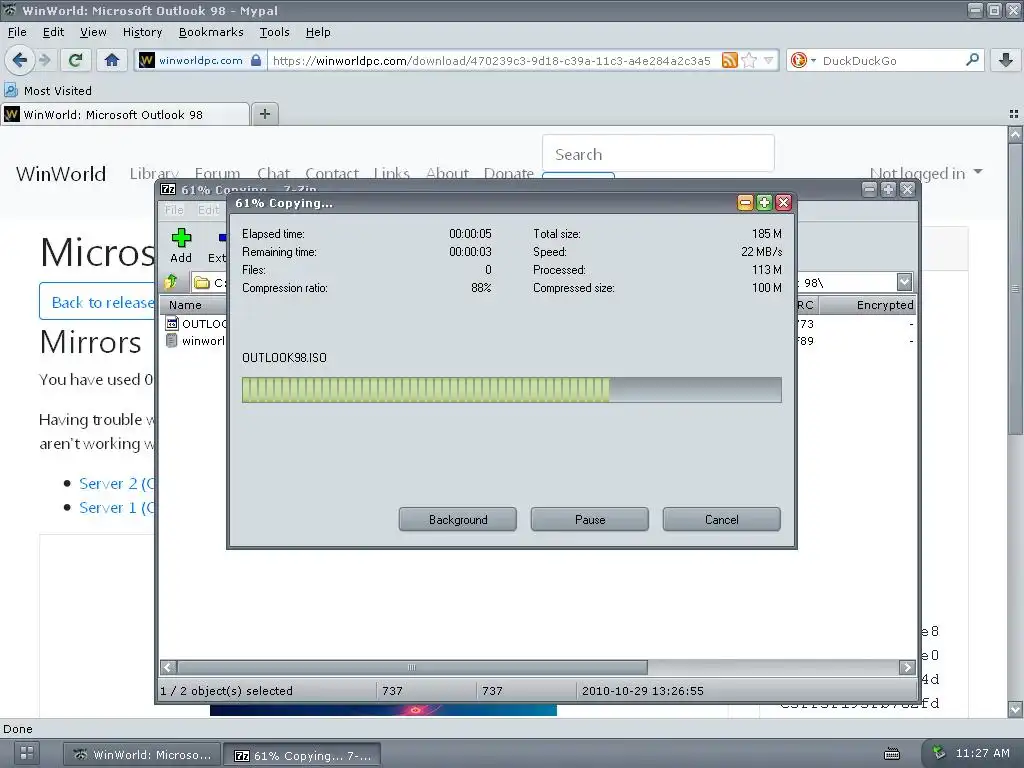Open the View menu in Mypal
Viewport: 1024px width, 768px height.
93,32
